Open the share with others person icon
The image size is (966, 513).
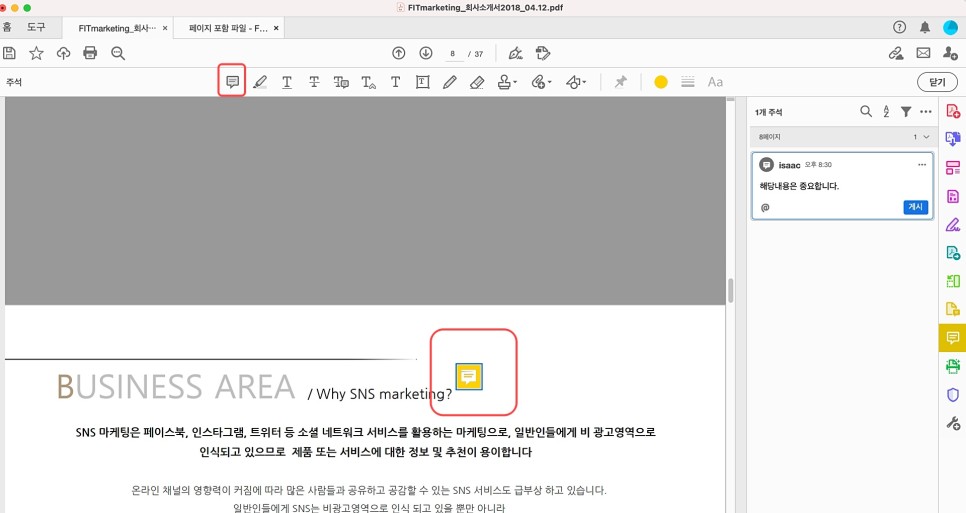click(950, 53)
